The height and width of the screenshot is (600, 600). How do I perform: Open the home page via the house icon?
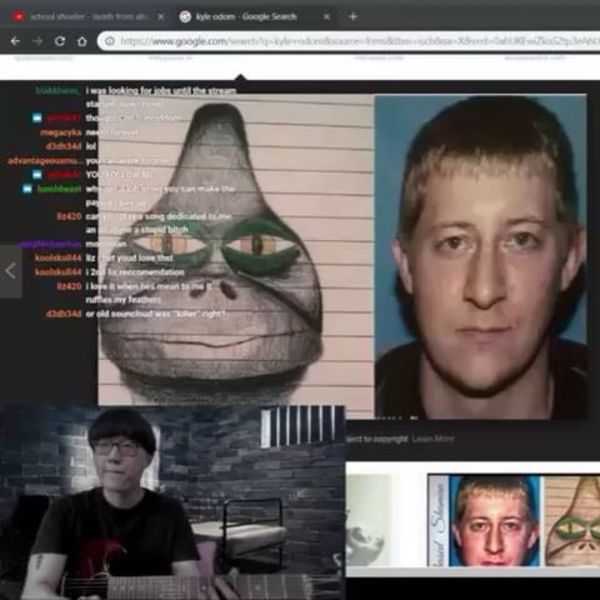click(82, 41)
